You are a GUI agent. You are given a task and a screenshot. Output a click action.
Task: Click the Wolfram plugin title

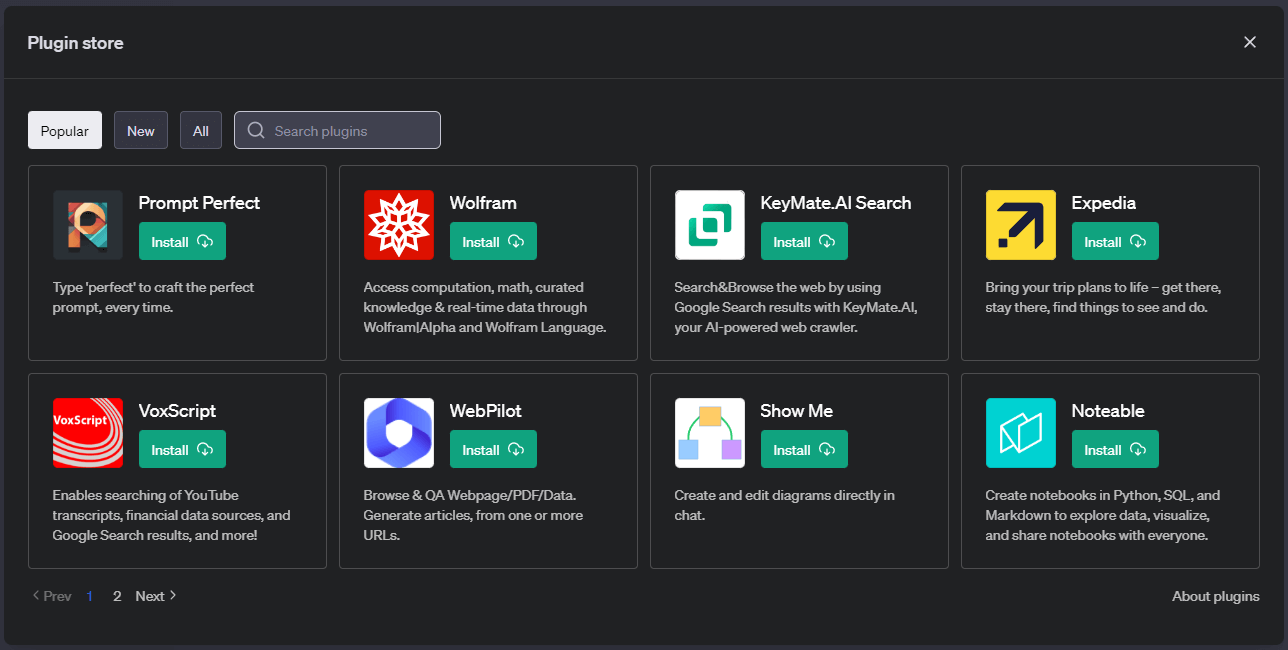483,203
